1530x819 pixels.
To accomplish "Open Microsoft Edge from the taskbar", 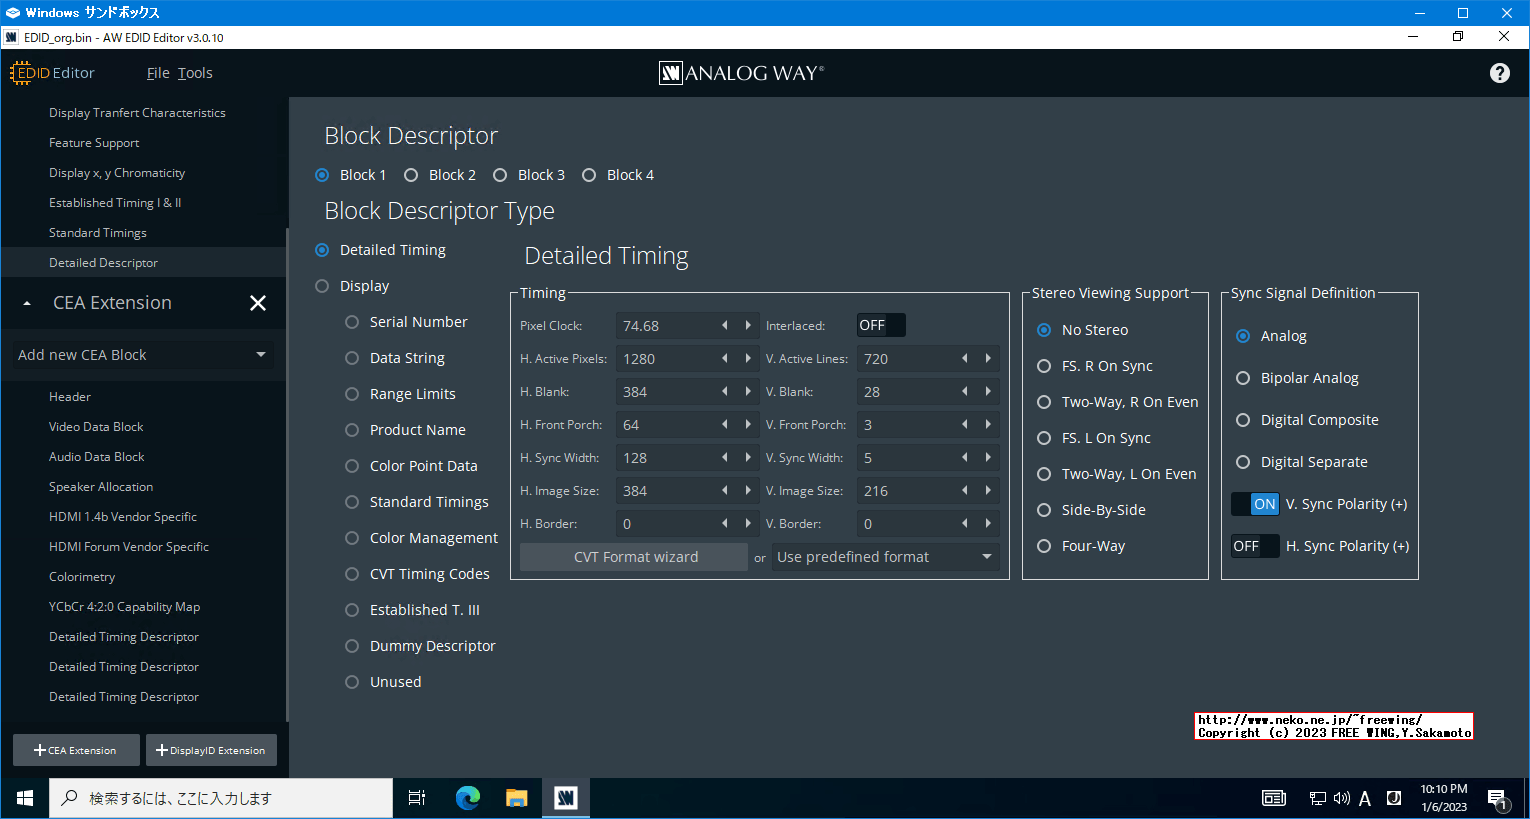I will 467,798.
